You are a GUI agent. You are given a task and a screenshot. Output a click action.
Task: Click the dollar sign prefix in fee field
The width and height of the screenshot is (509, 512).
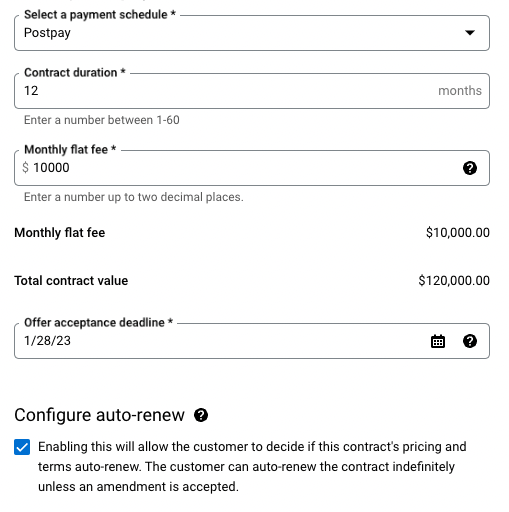pyautogui.click(x=25, y=167)
